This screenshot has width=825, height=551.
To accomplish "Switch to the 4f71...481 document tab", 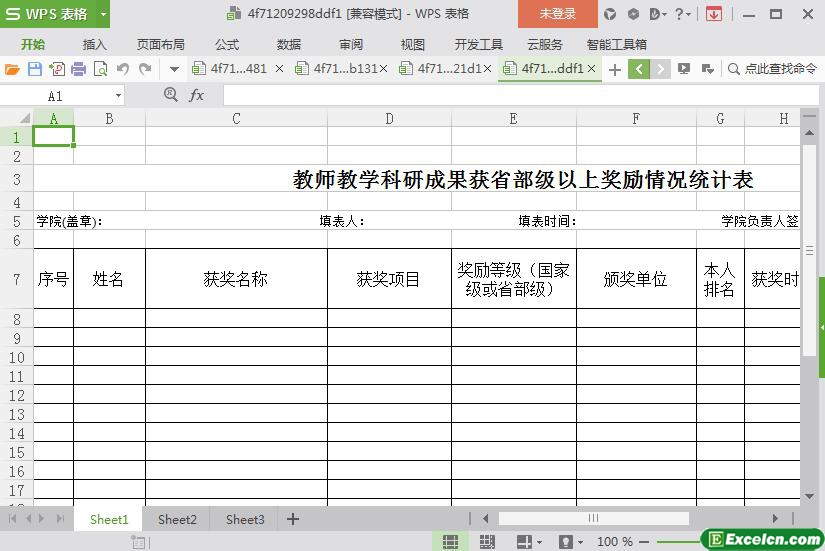I will [230, 68].
